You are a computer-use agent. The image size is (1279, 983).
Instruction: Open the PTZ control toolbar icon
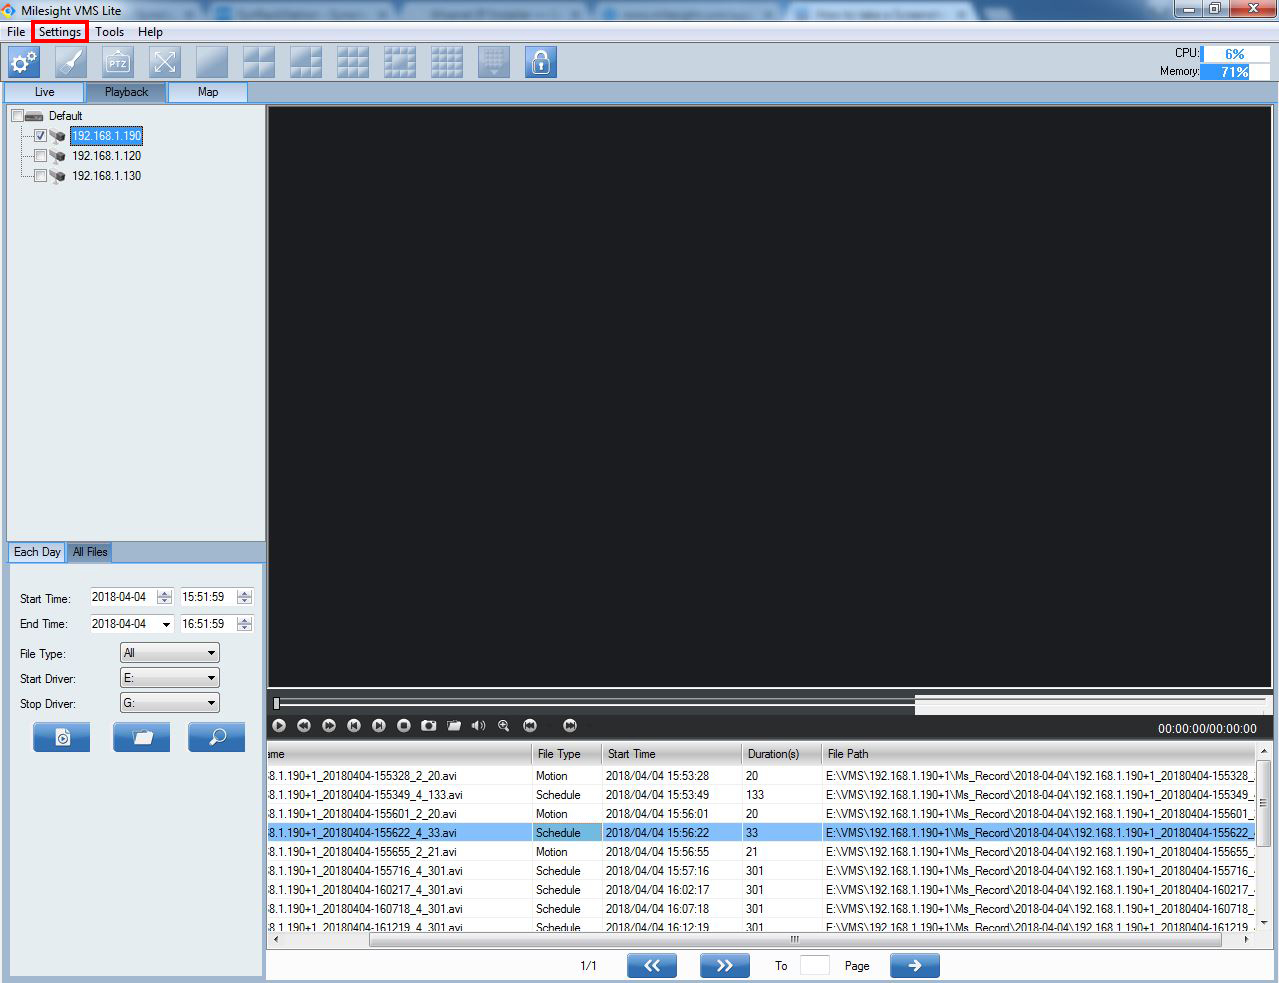tap(118, 62)
